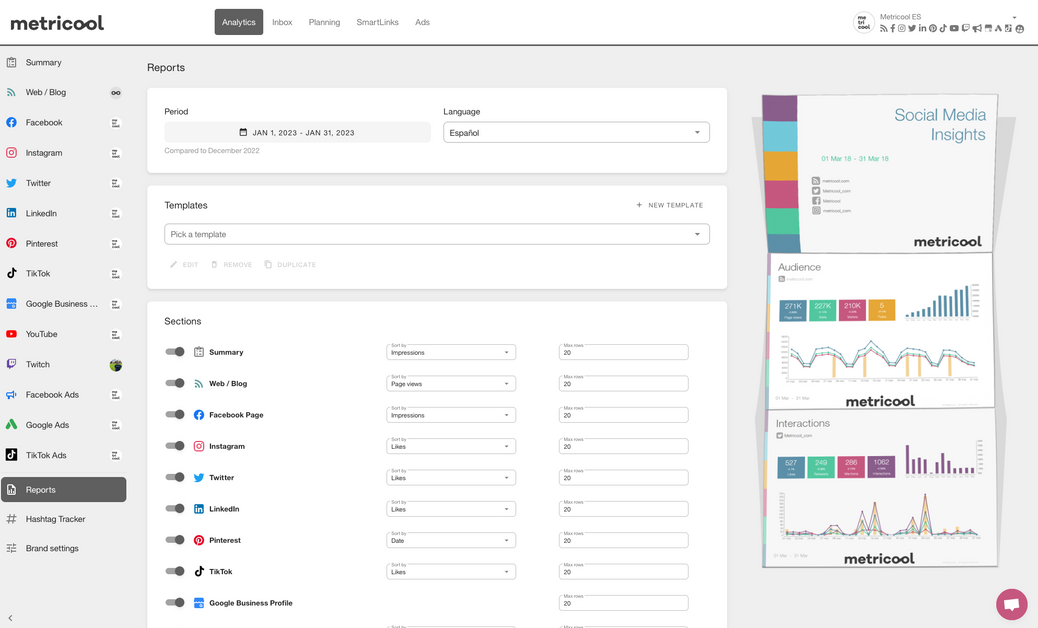Click the calendar icon in the Period field
This screenshot has height=628, width=1038.
point(243,132)
